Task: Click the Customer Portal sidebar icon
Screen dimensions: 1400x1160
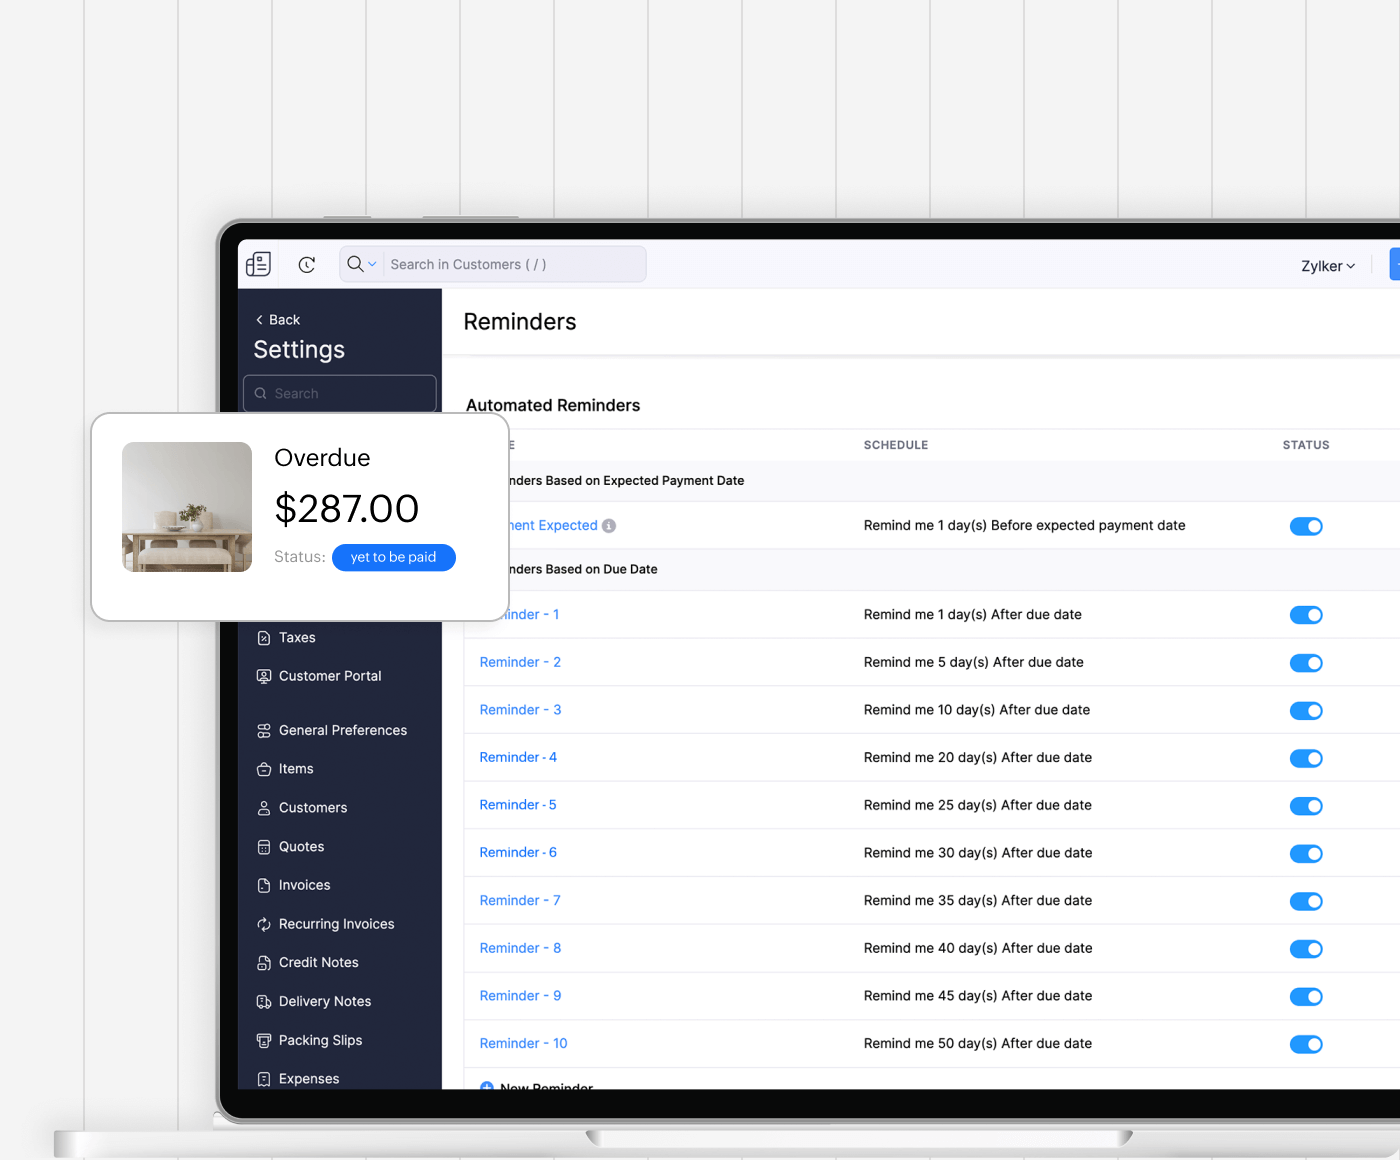Action: tap(264, 676)
